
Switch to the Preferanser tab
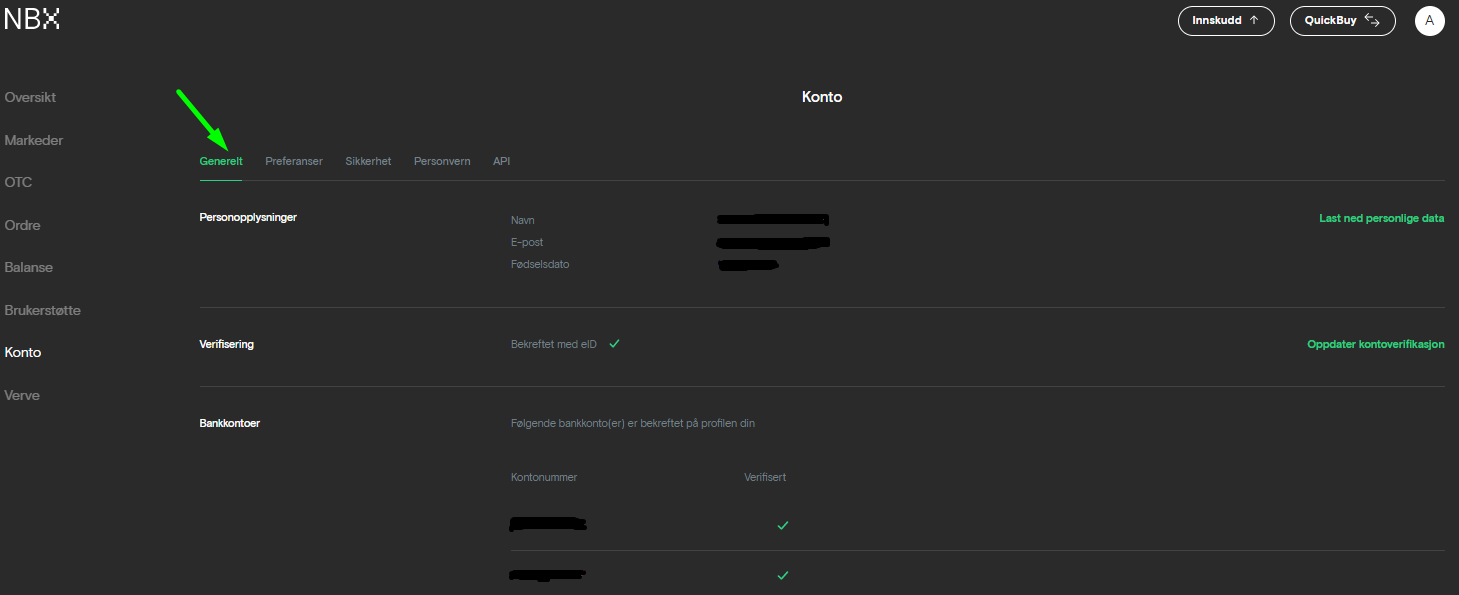pyautogui.click(x=294, y=161)
